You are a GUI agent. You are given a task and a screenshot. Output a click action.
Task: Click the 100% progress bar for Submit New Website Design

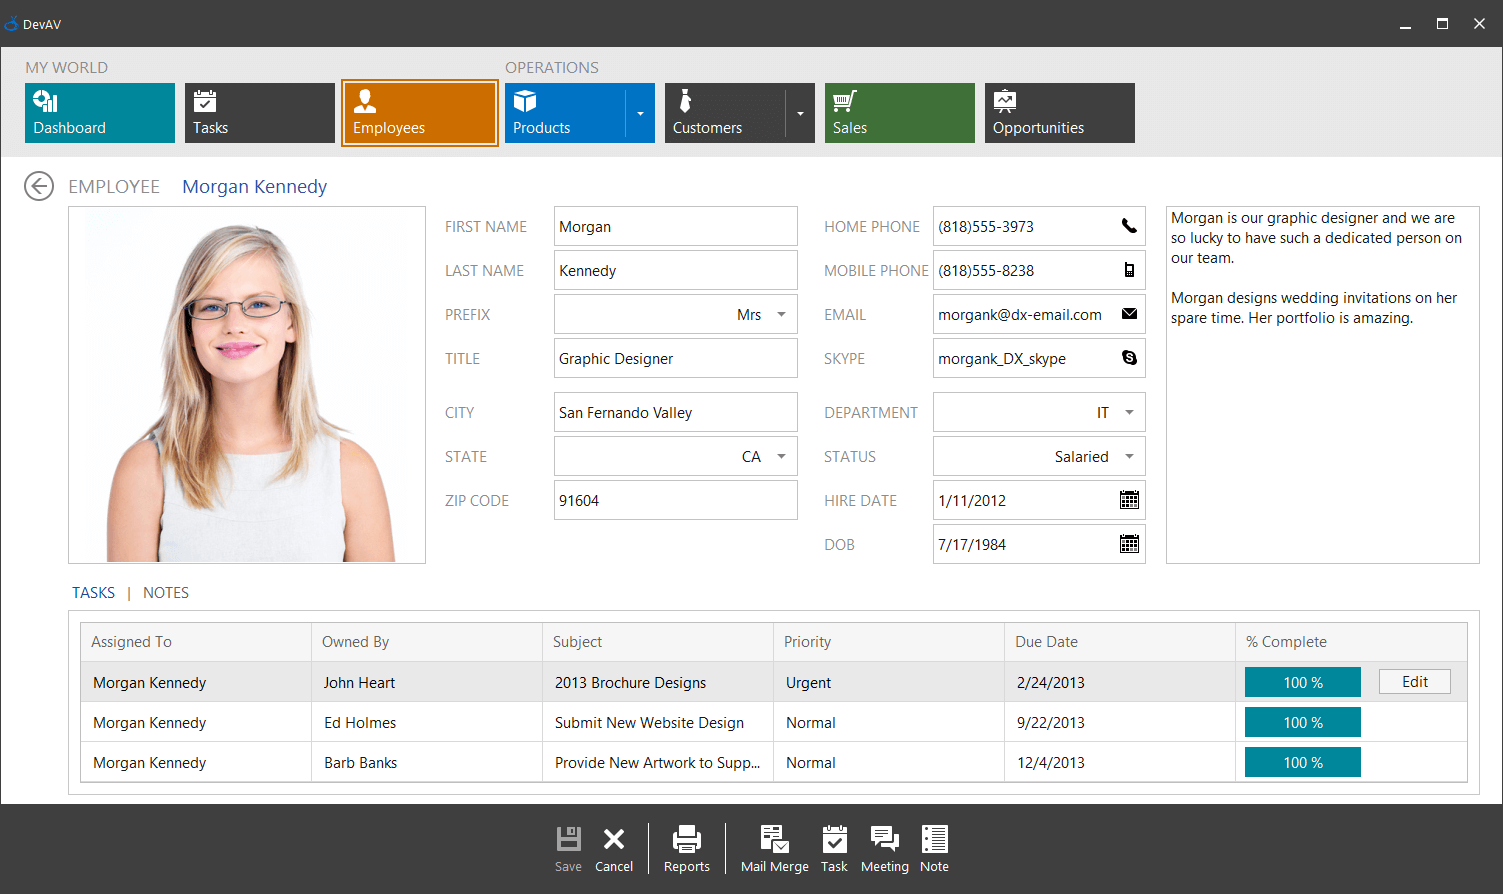click(1302, 721)
